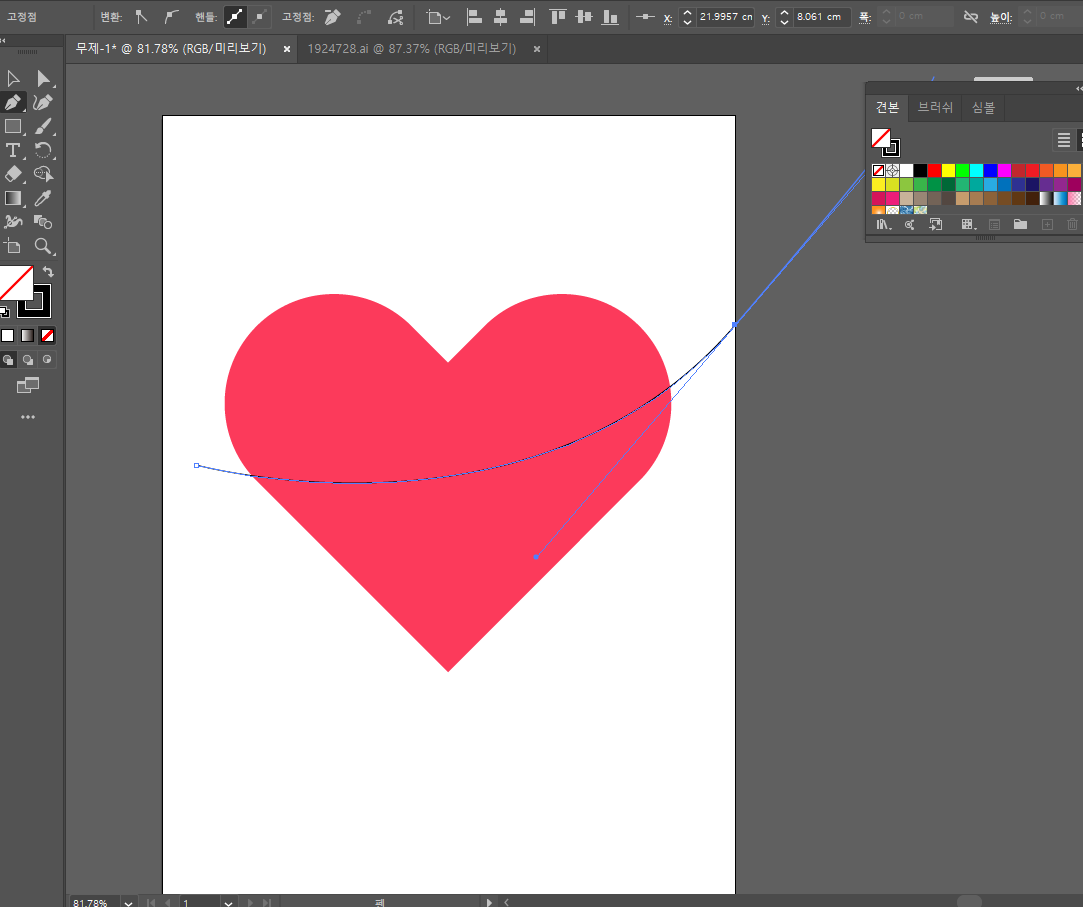Toggle constrain width and height link
This screenshot has width=1083, height=907.
(x=970, y=17)
